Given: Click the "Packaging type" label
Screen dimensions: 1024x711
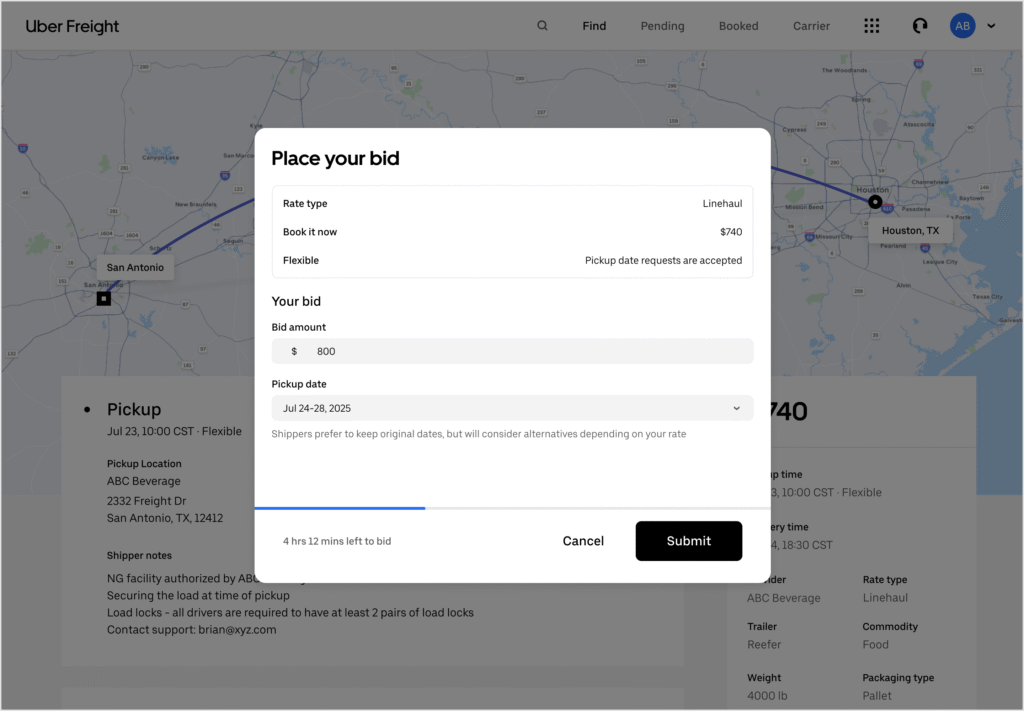Looking at the screenshot, I should coord(898,678).
